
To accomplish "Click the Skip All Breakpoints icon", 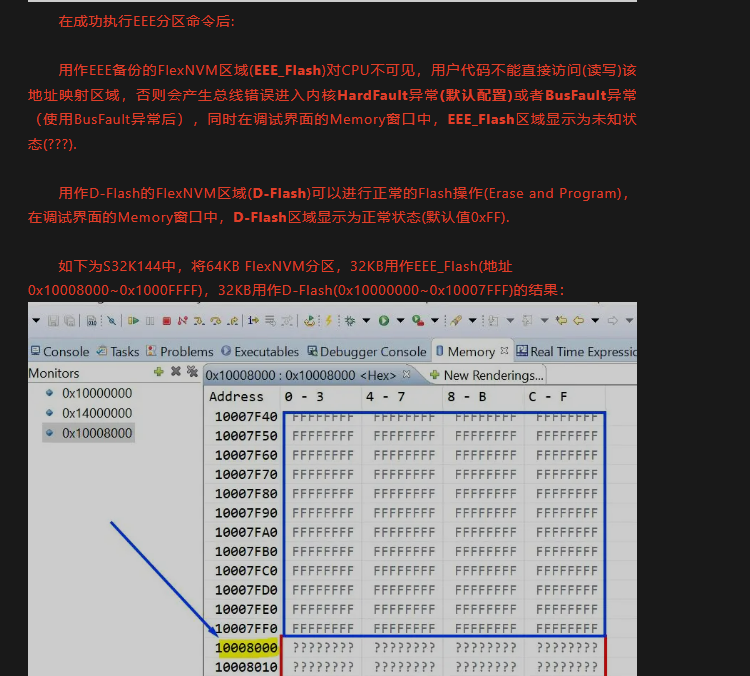I will click(x=112, y=321).
